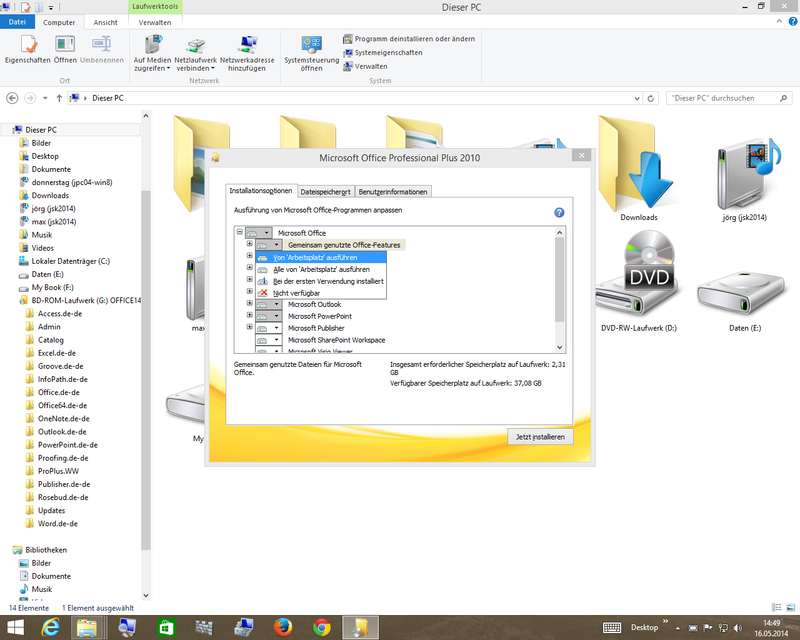This screenshot has width=800, height=640.
Task: Click the blue help icon in Office setup
Action: [x=559, y=213]
